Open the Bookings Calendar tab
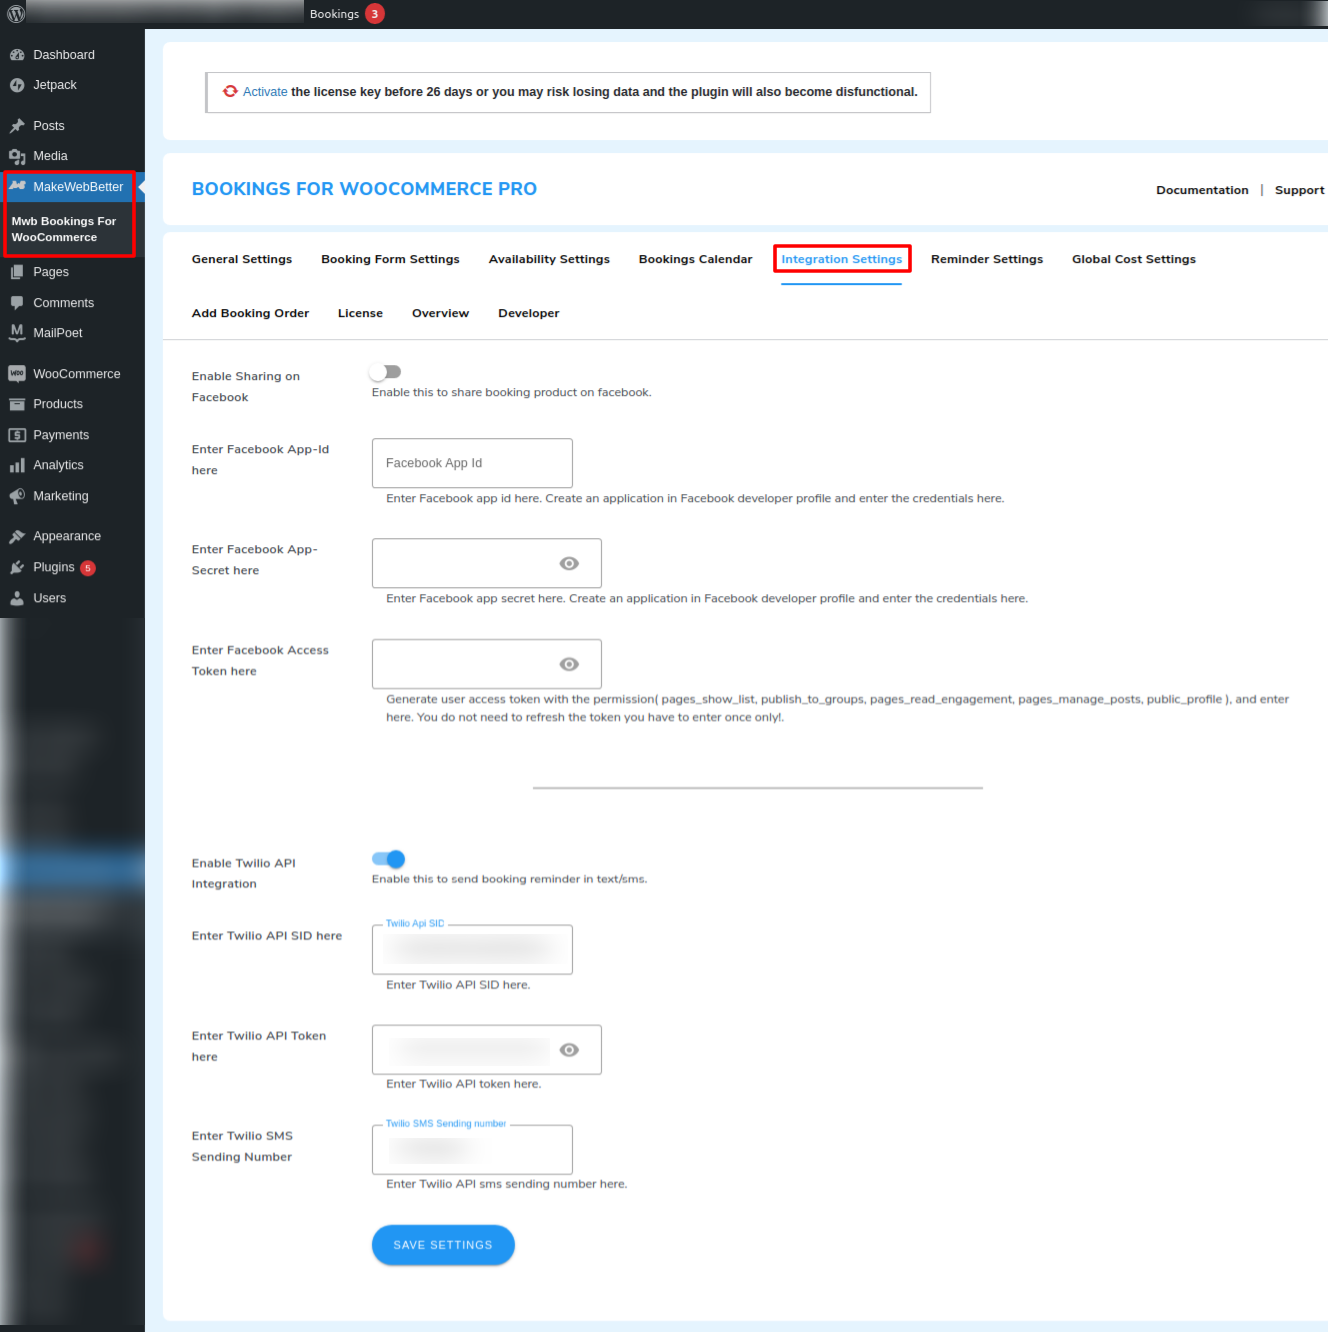 click(695, 259)
